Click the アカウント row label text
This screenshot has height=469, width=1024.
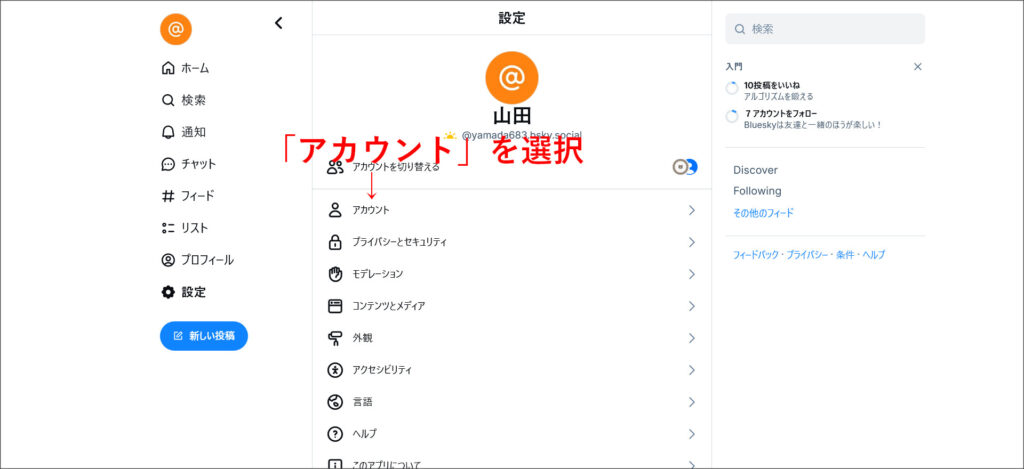pyautogui.click(x=371, y=210)
